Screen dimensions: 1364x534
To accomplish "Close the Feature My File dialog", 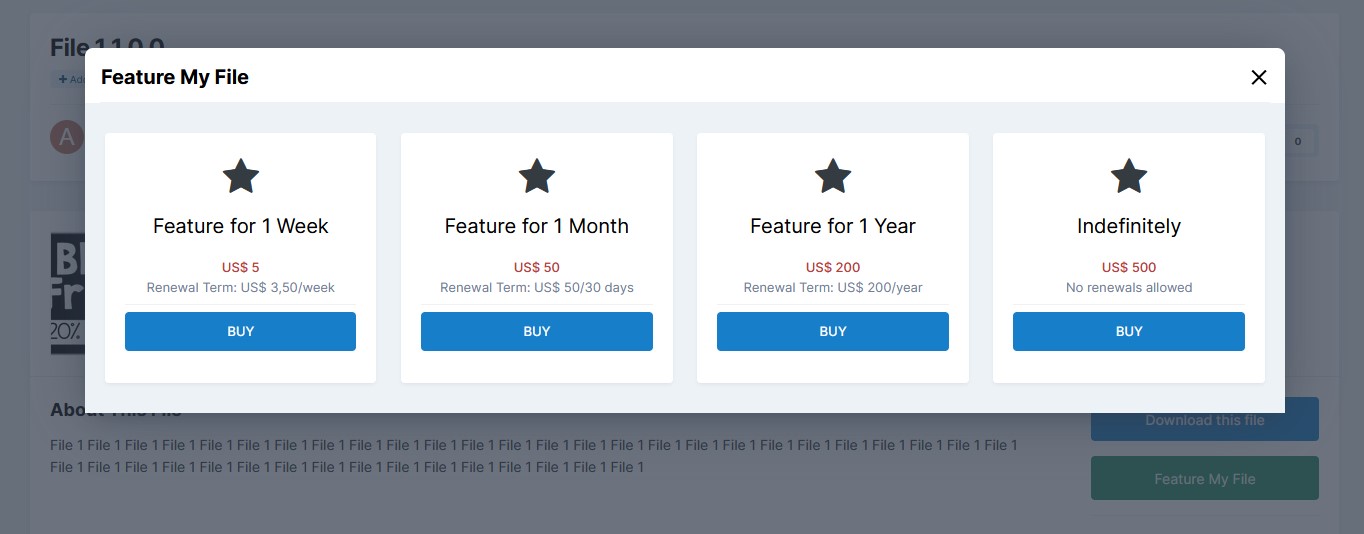I will pos(1258,77).
